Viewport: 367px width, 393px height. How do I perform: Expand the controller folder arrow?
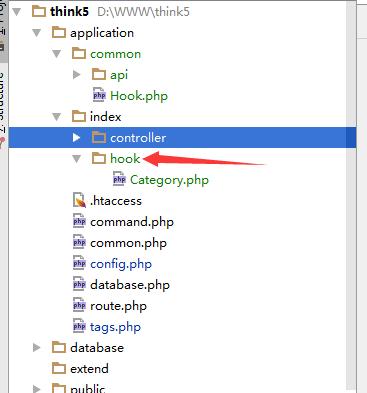click(x=77, y=137)
